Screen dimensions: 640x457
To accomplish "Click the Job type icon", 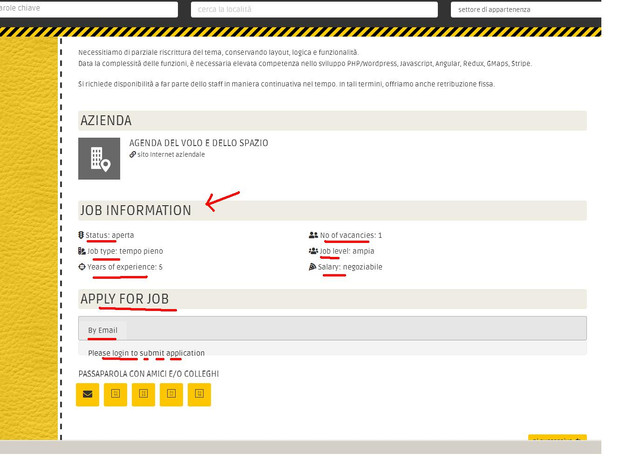I will click(x=82, y=251).
